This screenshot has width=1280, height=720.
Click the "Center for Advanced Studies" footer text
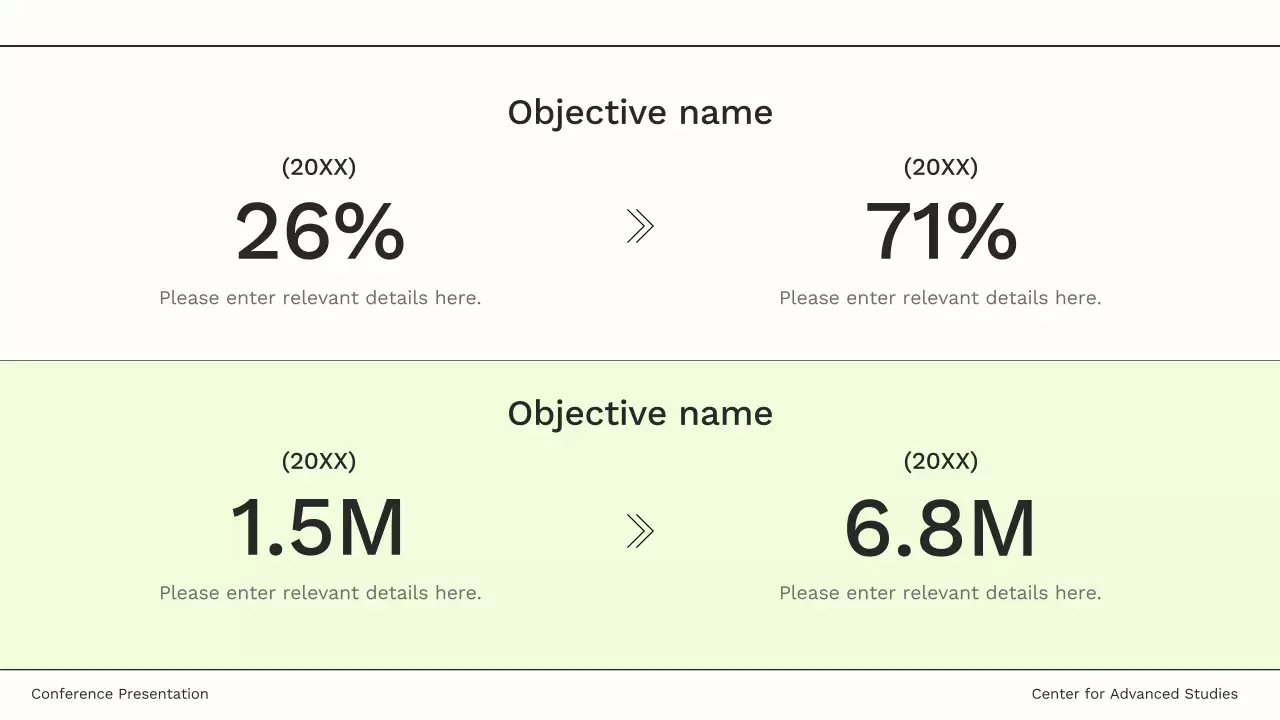click(x=1135, y=694)
